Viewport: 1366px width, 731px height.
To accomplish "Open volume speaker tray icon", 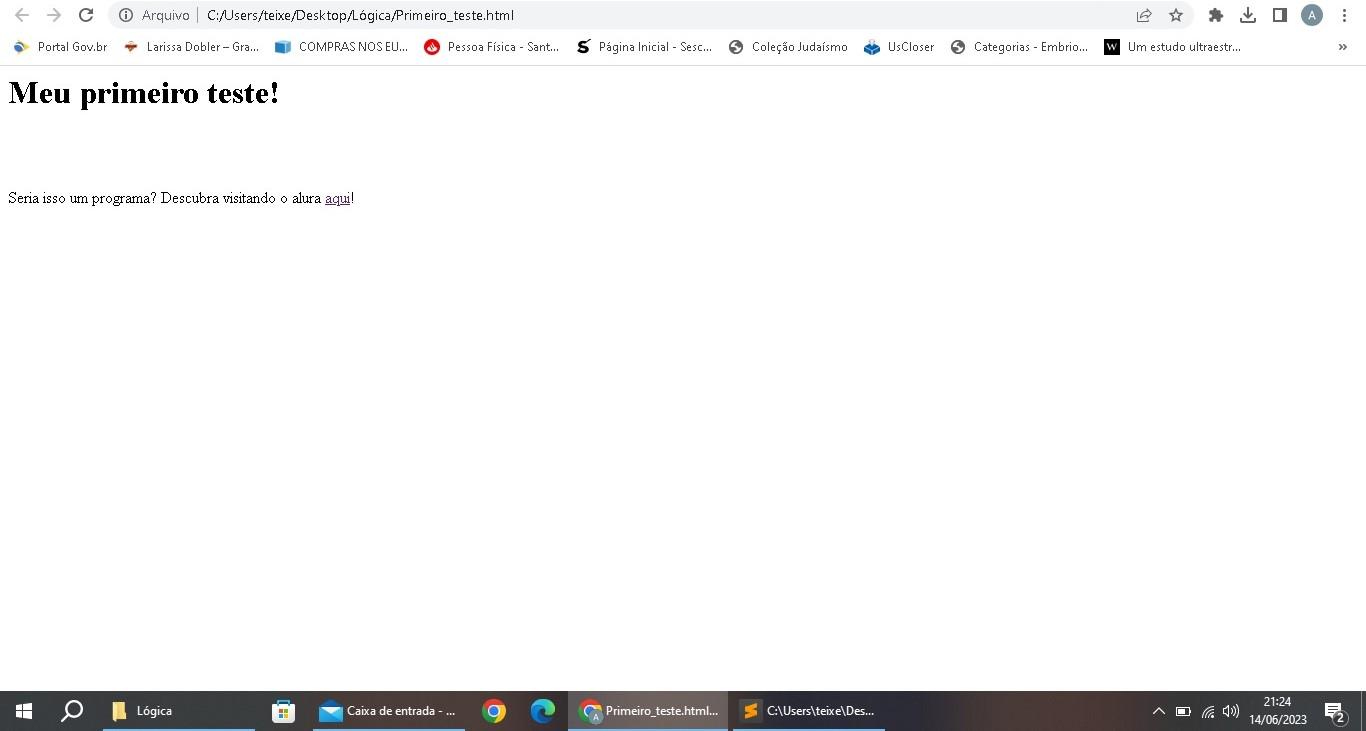I will 1231,711.
